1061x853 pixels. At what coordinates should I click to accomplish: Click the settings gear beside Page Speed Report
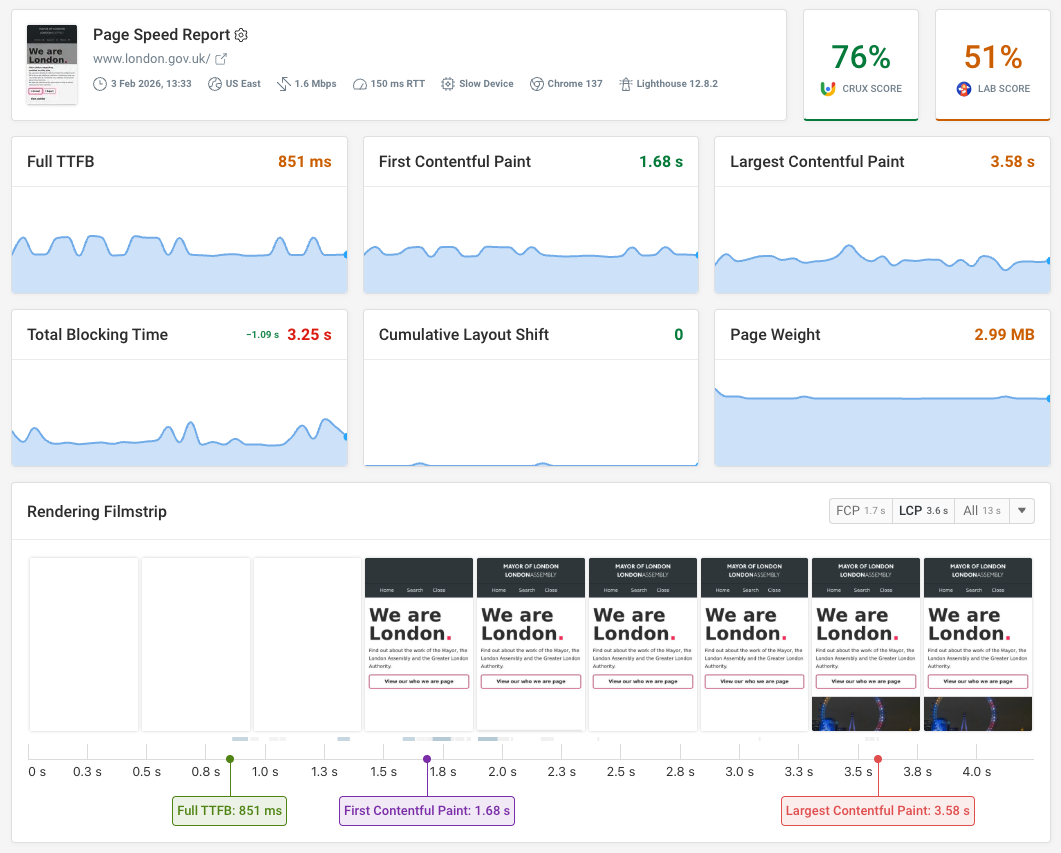point(241,35)
